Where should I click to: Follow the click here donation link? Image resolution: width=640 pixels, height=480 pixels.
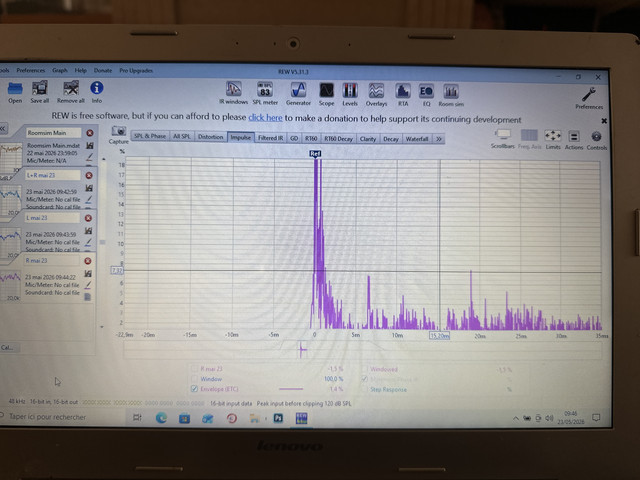(x=265, y=118)
